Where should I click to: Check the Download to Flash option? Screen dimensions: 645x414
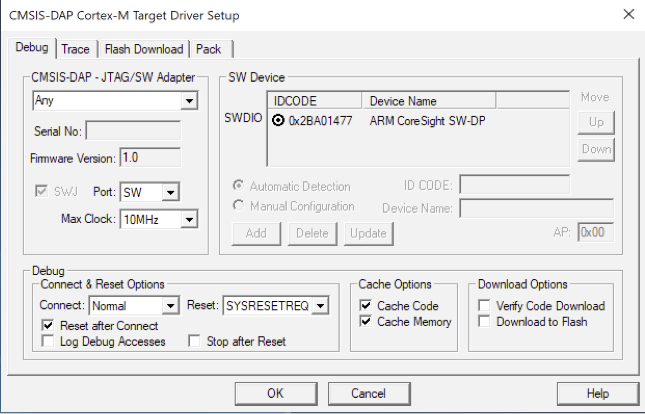tap(485, 322)
